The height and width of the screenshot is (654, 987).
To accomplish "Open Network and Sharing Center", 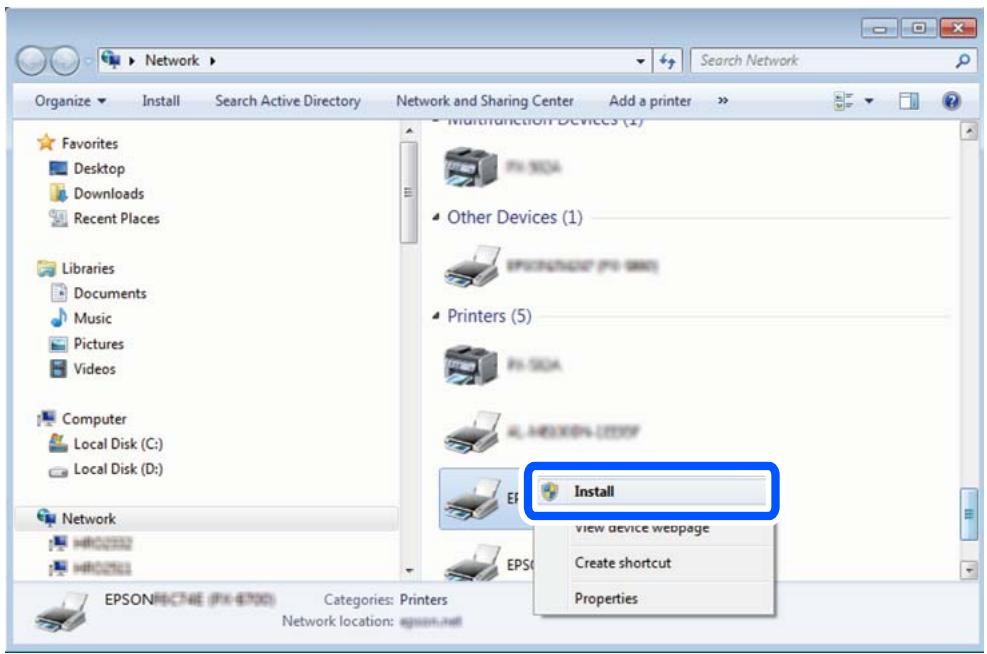I will tap(485, 101).
